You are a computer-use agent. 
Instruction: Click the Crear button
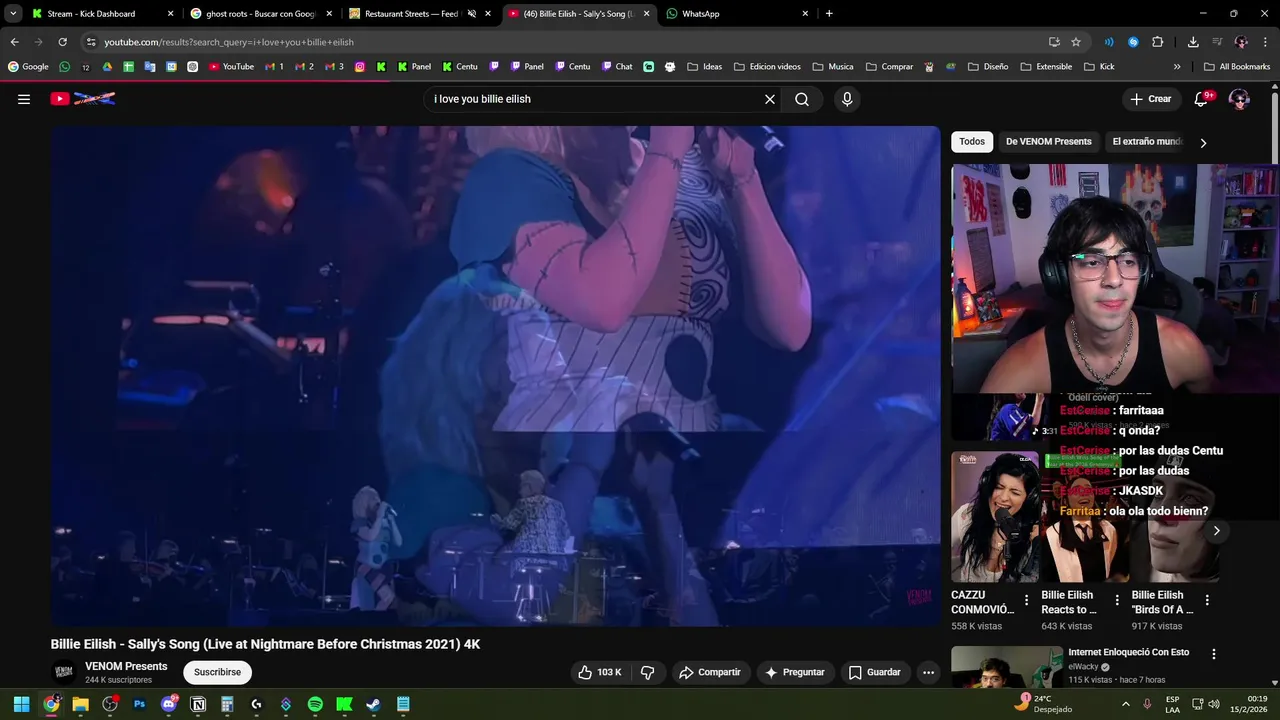click(x=1151, y=99)
